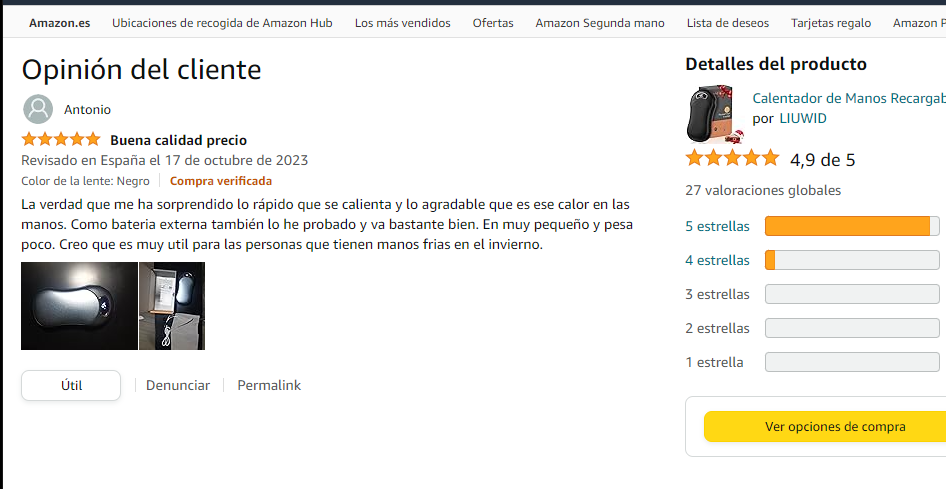Report the review via Denunciar
This screenshot has height=489, width=946.
point(178,385)
